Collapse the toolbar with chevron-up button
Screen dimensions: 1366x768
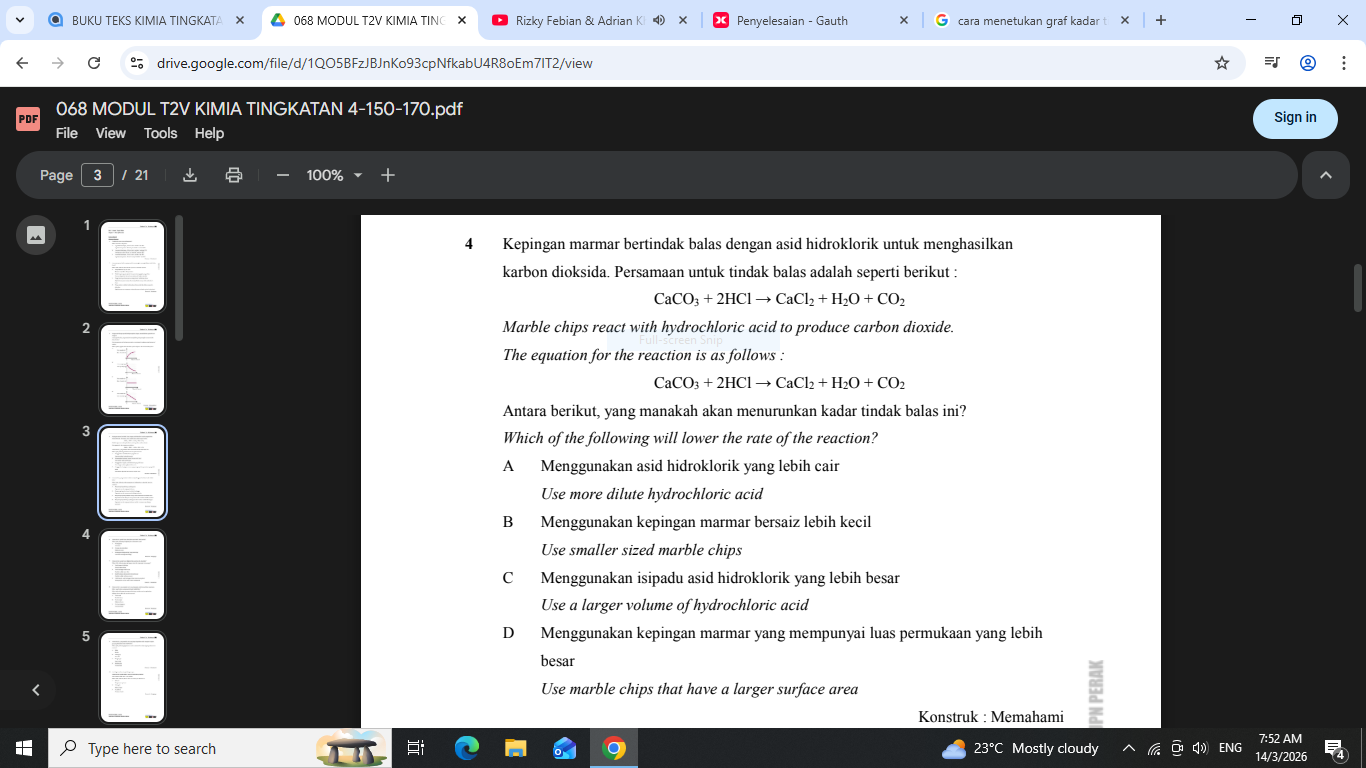point(1326,175)
